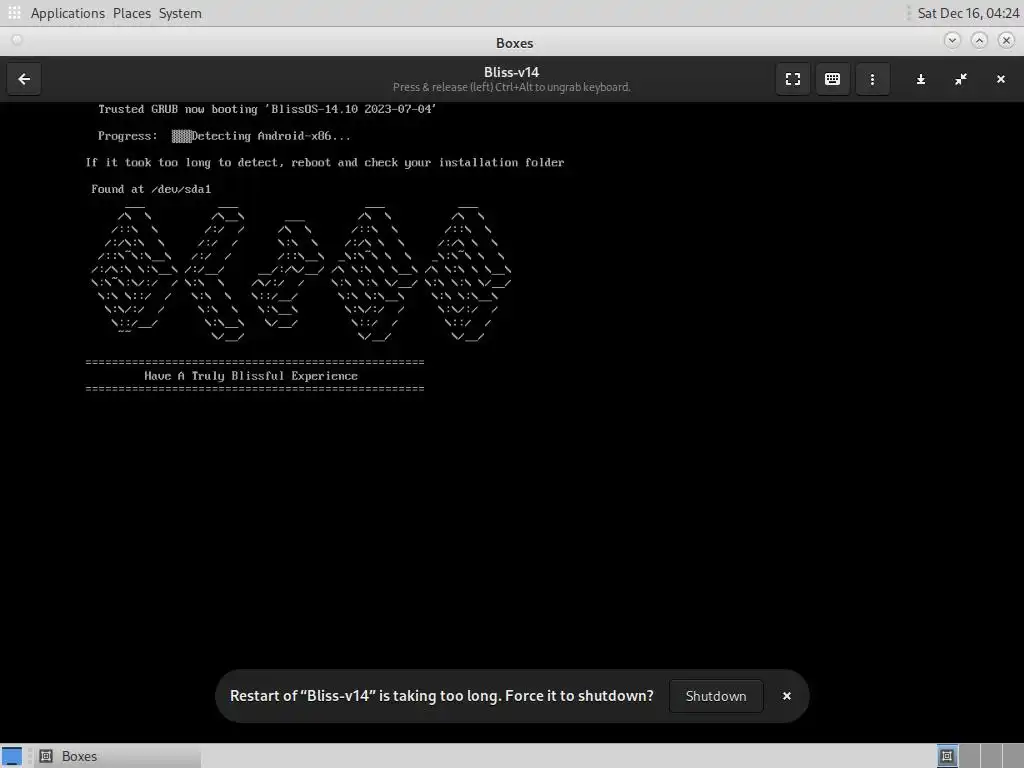Open the System menu
The width and height of the screenshot is (1024, 768).
click(x=180, y=13)
